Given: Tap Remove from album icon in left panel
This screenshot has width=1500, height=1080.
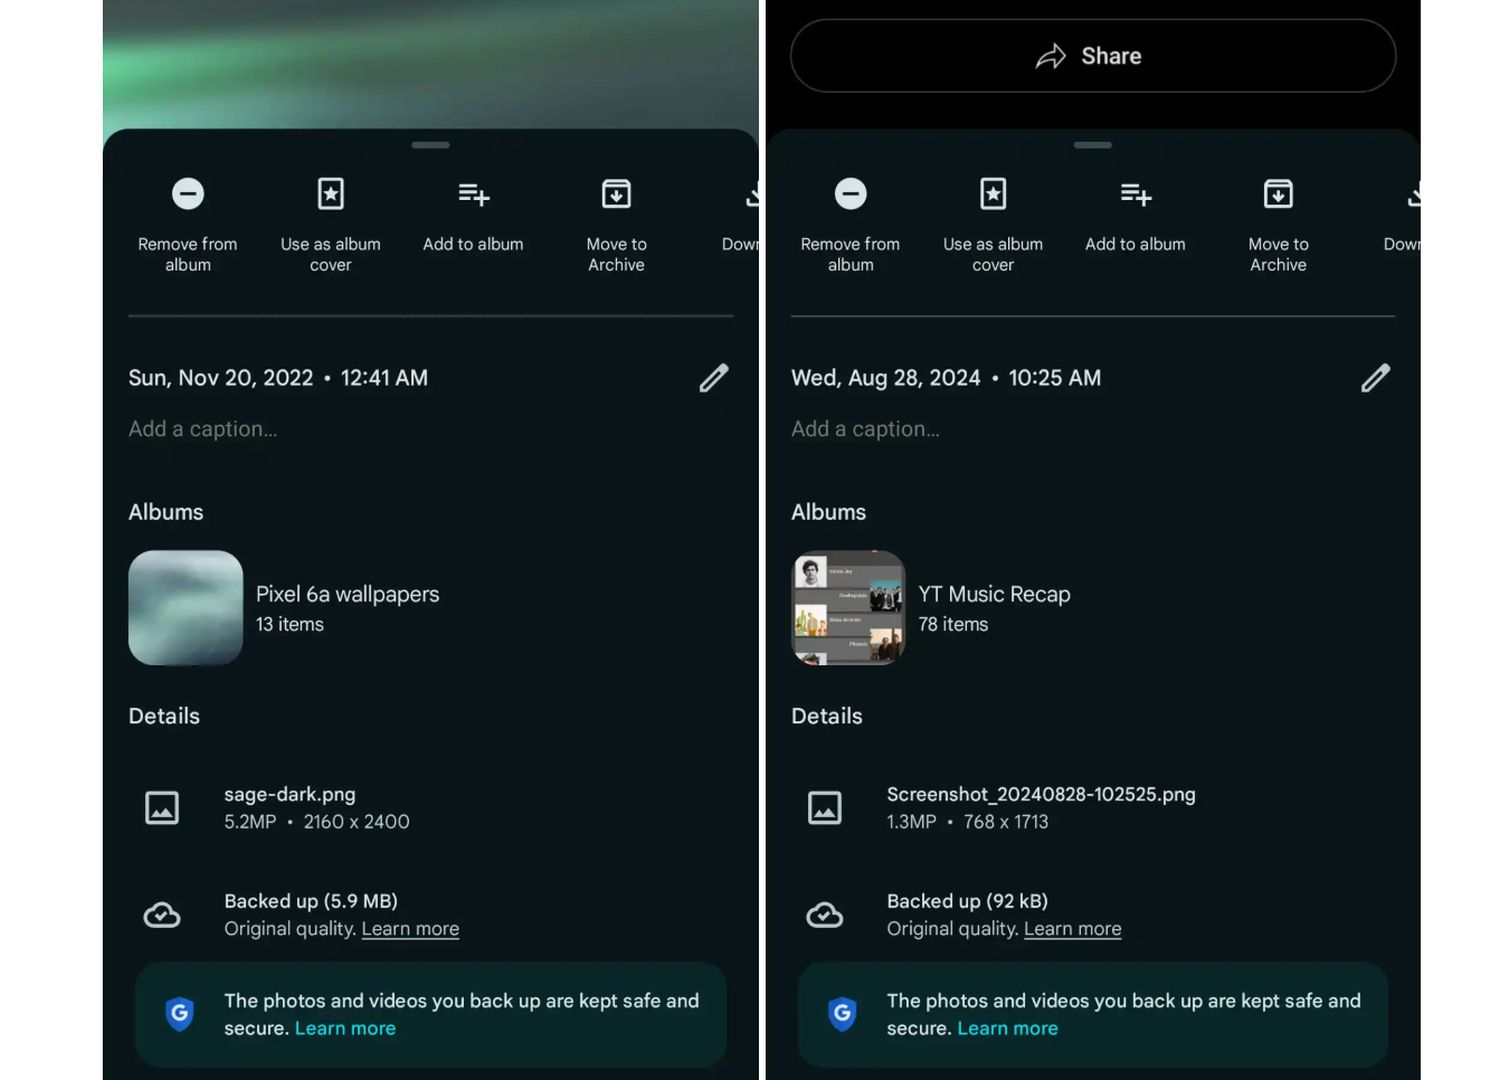Looking at the screenshot, I should (x=188, y=194).
